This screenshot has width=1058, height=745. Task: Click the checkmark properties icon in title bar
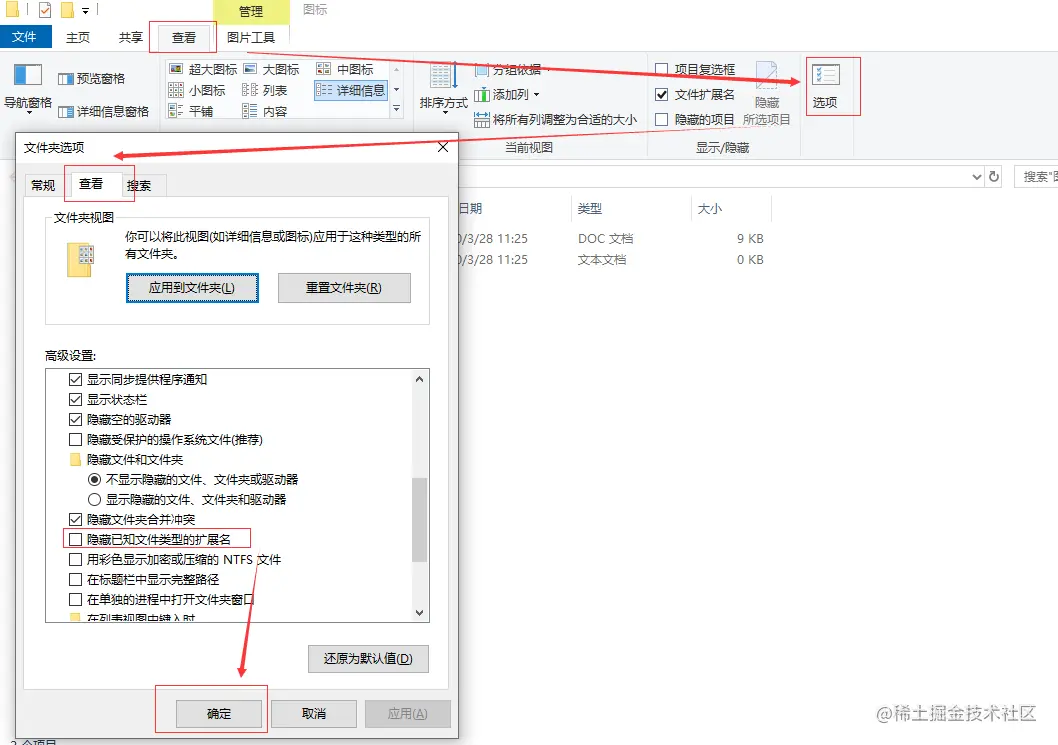click(45, 10)
